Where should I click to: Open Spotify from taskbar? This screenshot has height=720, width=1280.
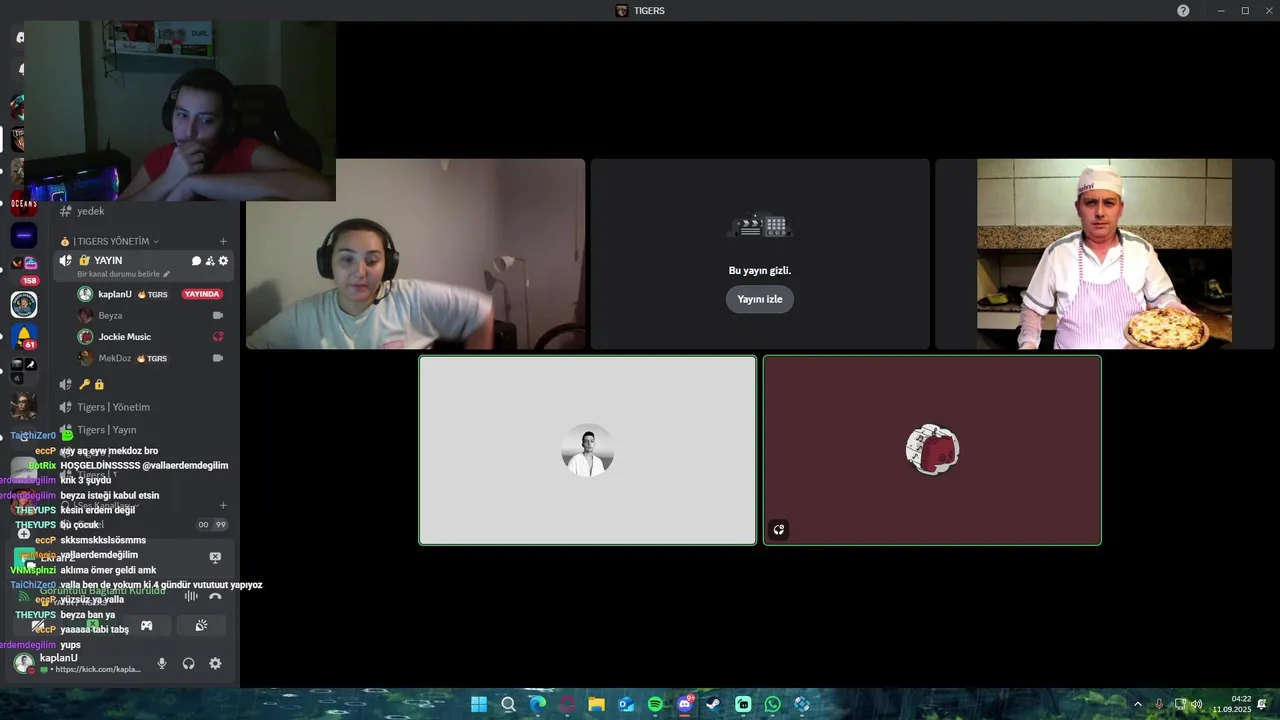click(655, 704)
